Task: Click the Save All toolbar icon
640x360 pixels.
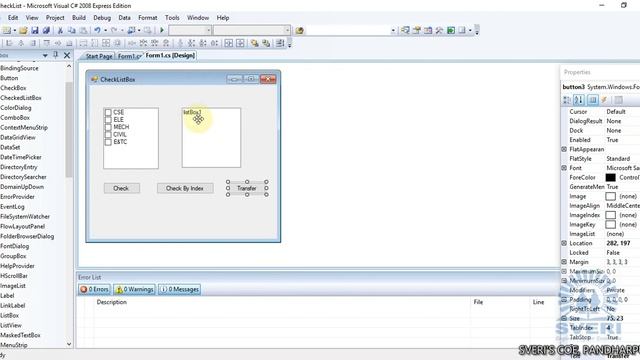Action: pos(46,30)
